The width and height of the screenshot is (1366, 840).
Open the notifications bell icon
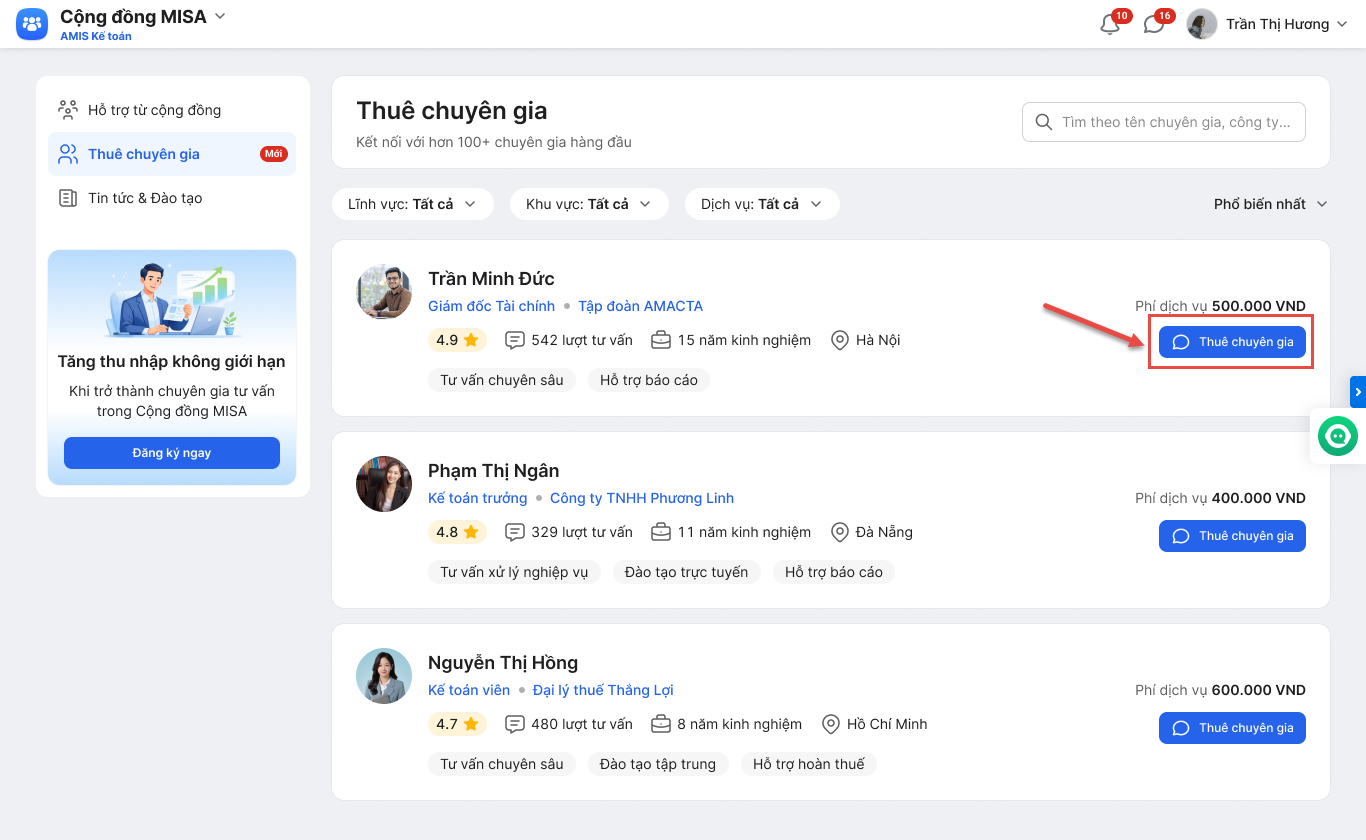1110,25
